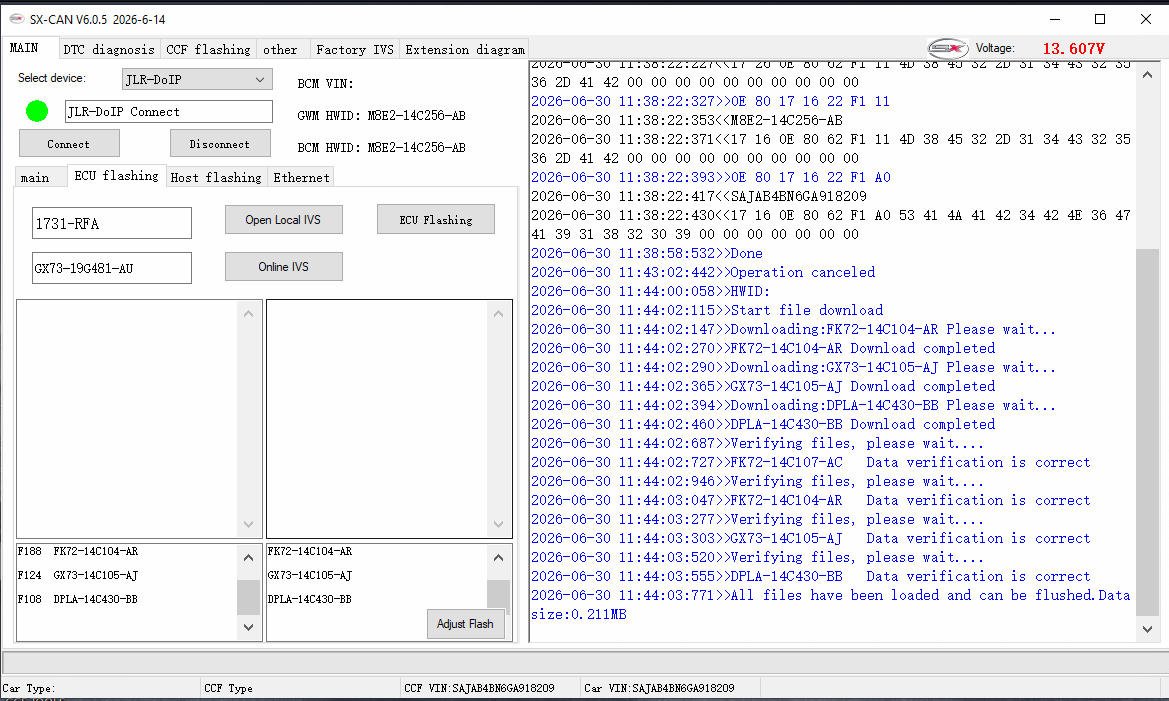
Task: Click the Adjust Flash button
Action: (465, 623)
